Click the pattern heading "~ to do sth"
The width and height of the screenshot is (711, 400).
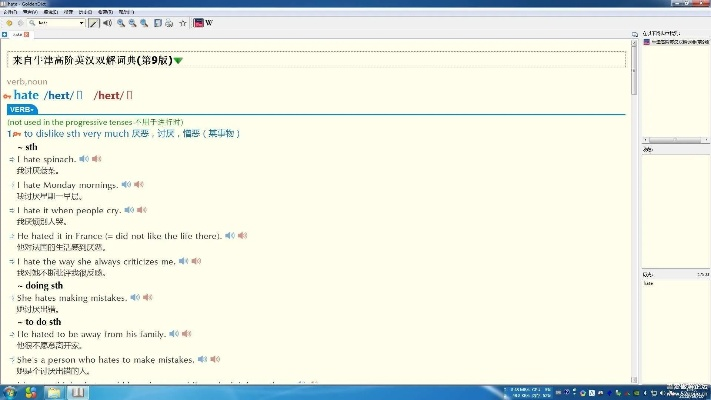[x=39, y=322]
